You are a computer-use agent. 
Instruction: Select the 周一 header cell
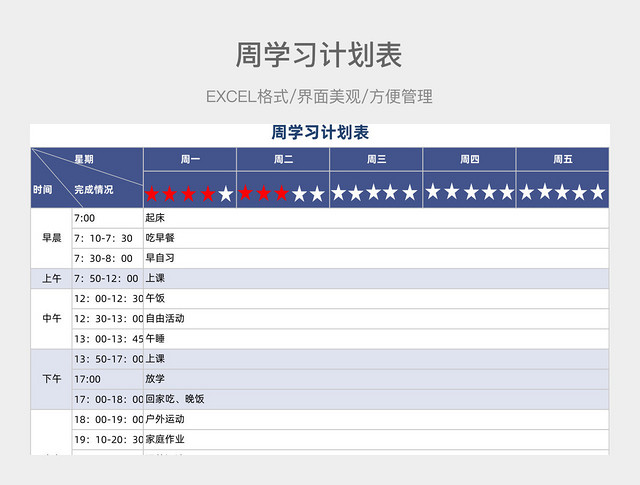coord(190,159)
